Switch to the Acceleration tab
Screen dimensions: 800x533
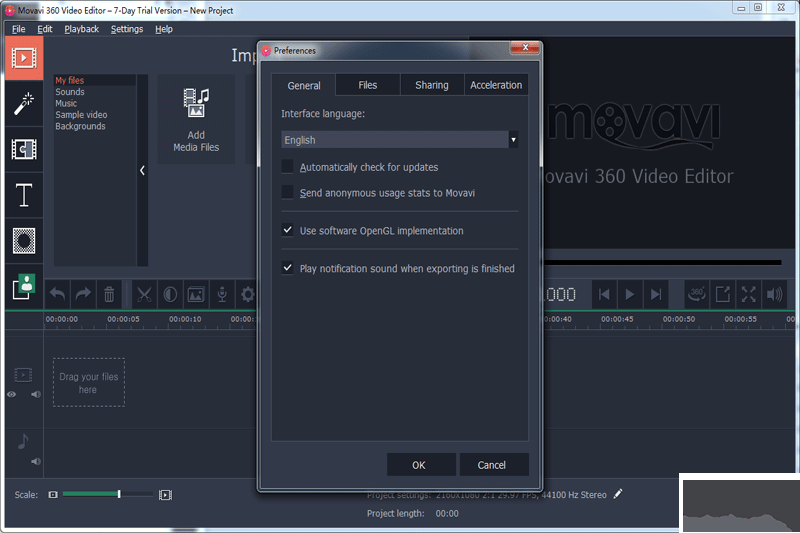(496, 85)
